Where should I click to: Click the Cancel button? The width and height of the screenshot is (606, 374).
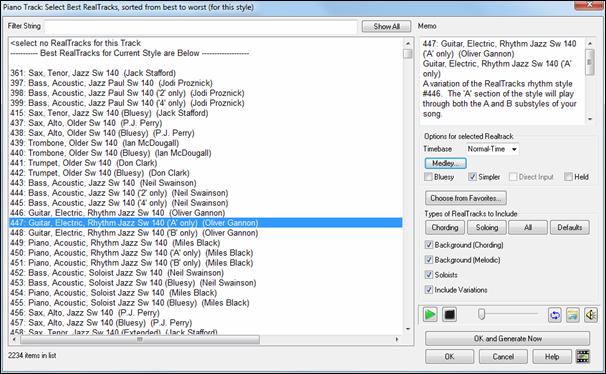pos(503,357)
